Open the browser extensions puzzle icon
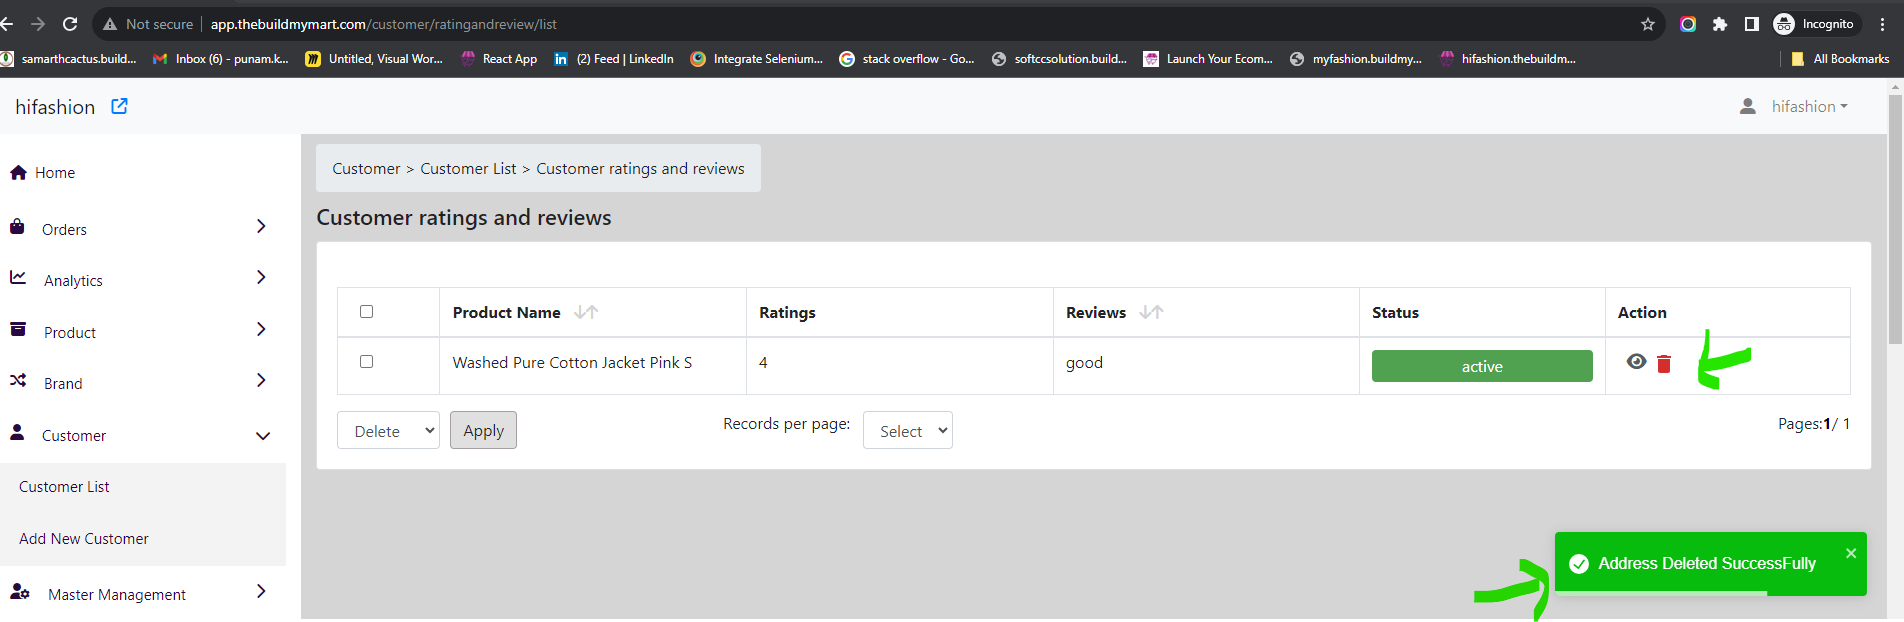1904x622 pixels. (x=1720, y=24)
